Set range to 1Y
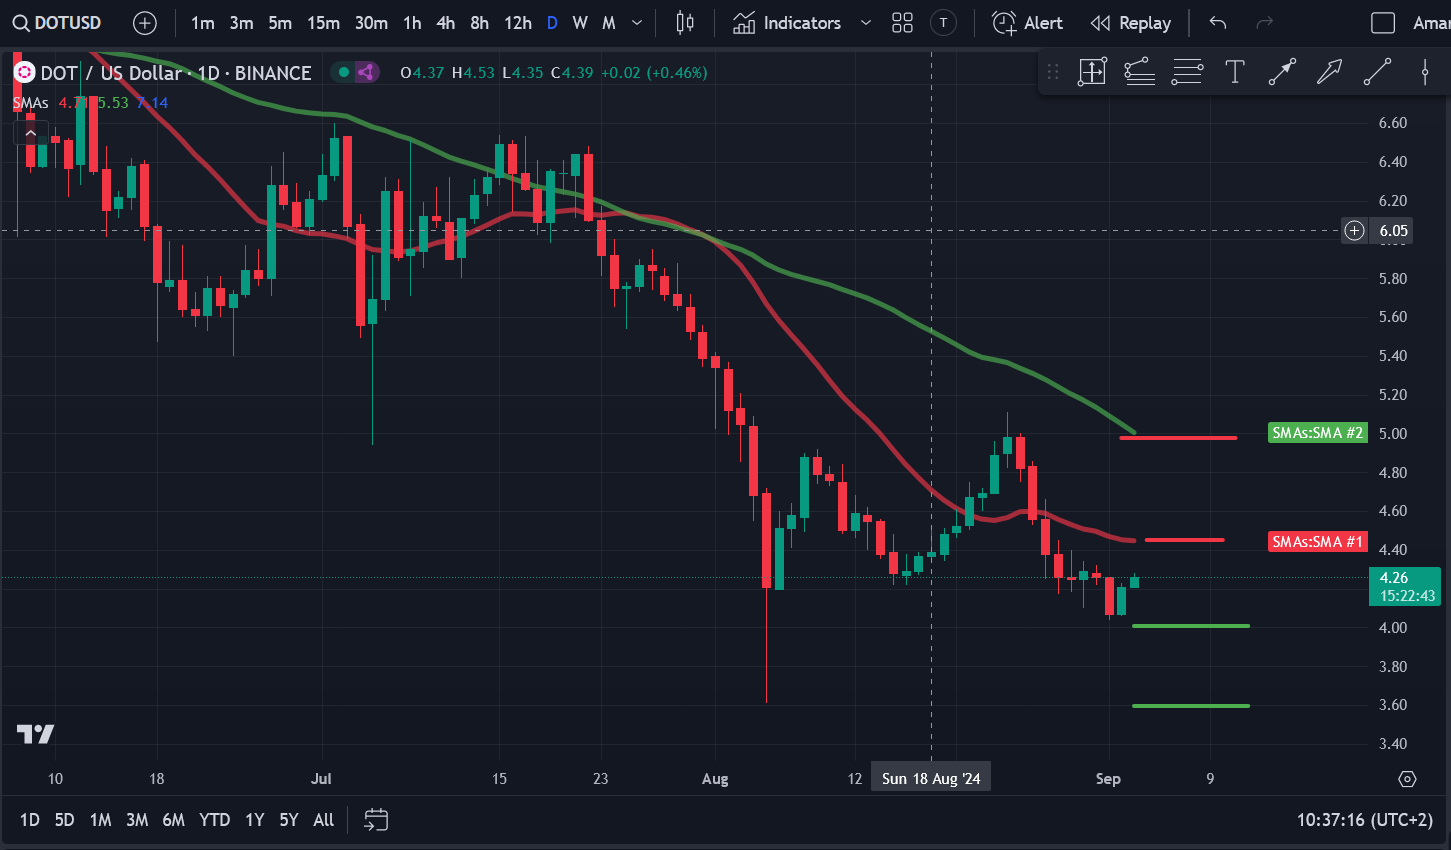The image size is (1451, 850). (255, 820)
